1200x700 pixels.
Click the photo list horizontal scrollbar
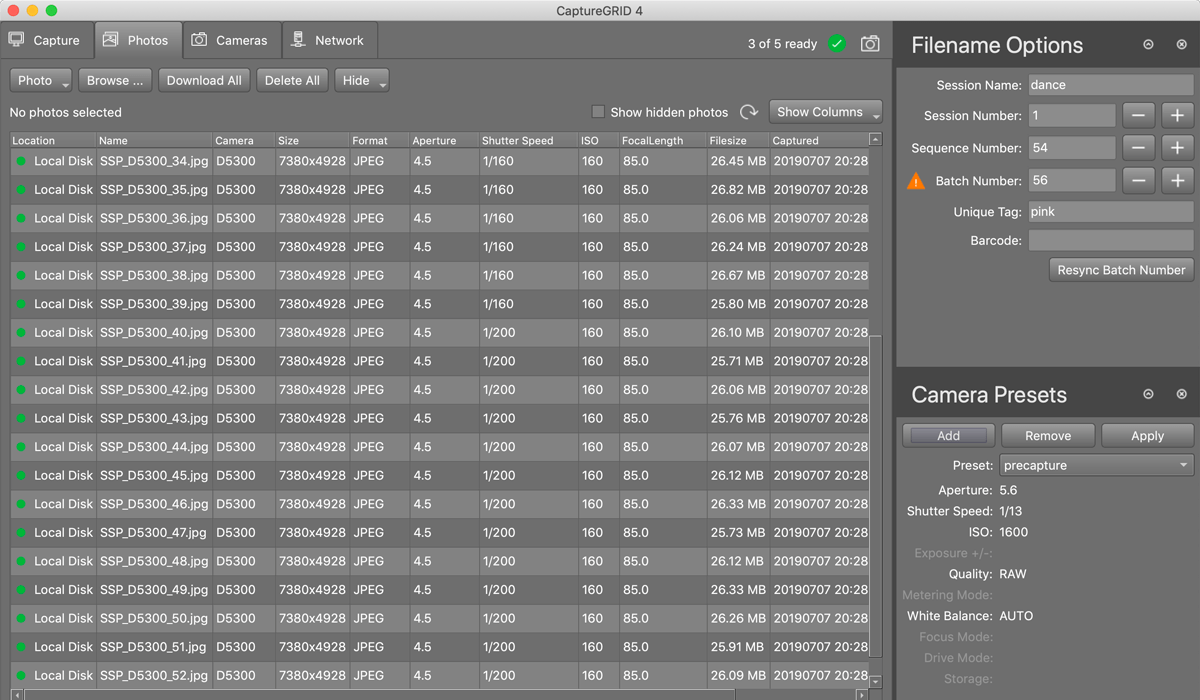point(380,694)
